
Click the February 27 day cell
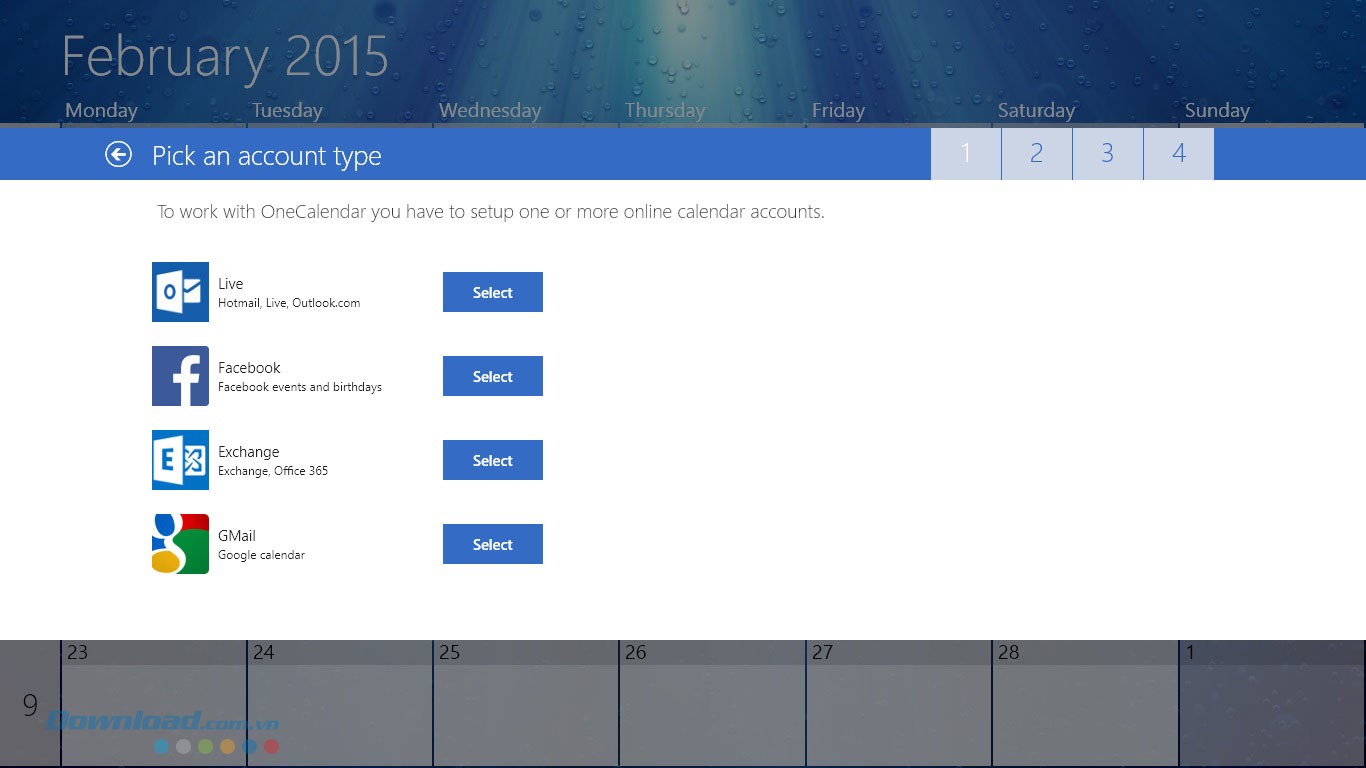coord(898,705)
